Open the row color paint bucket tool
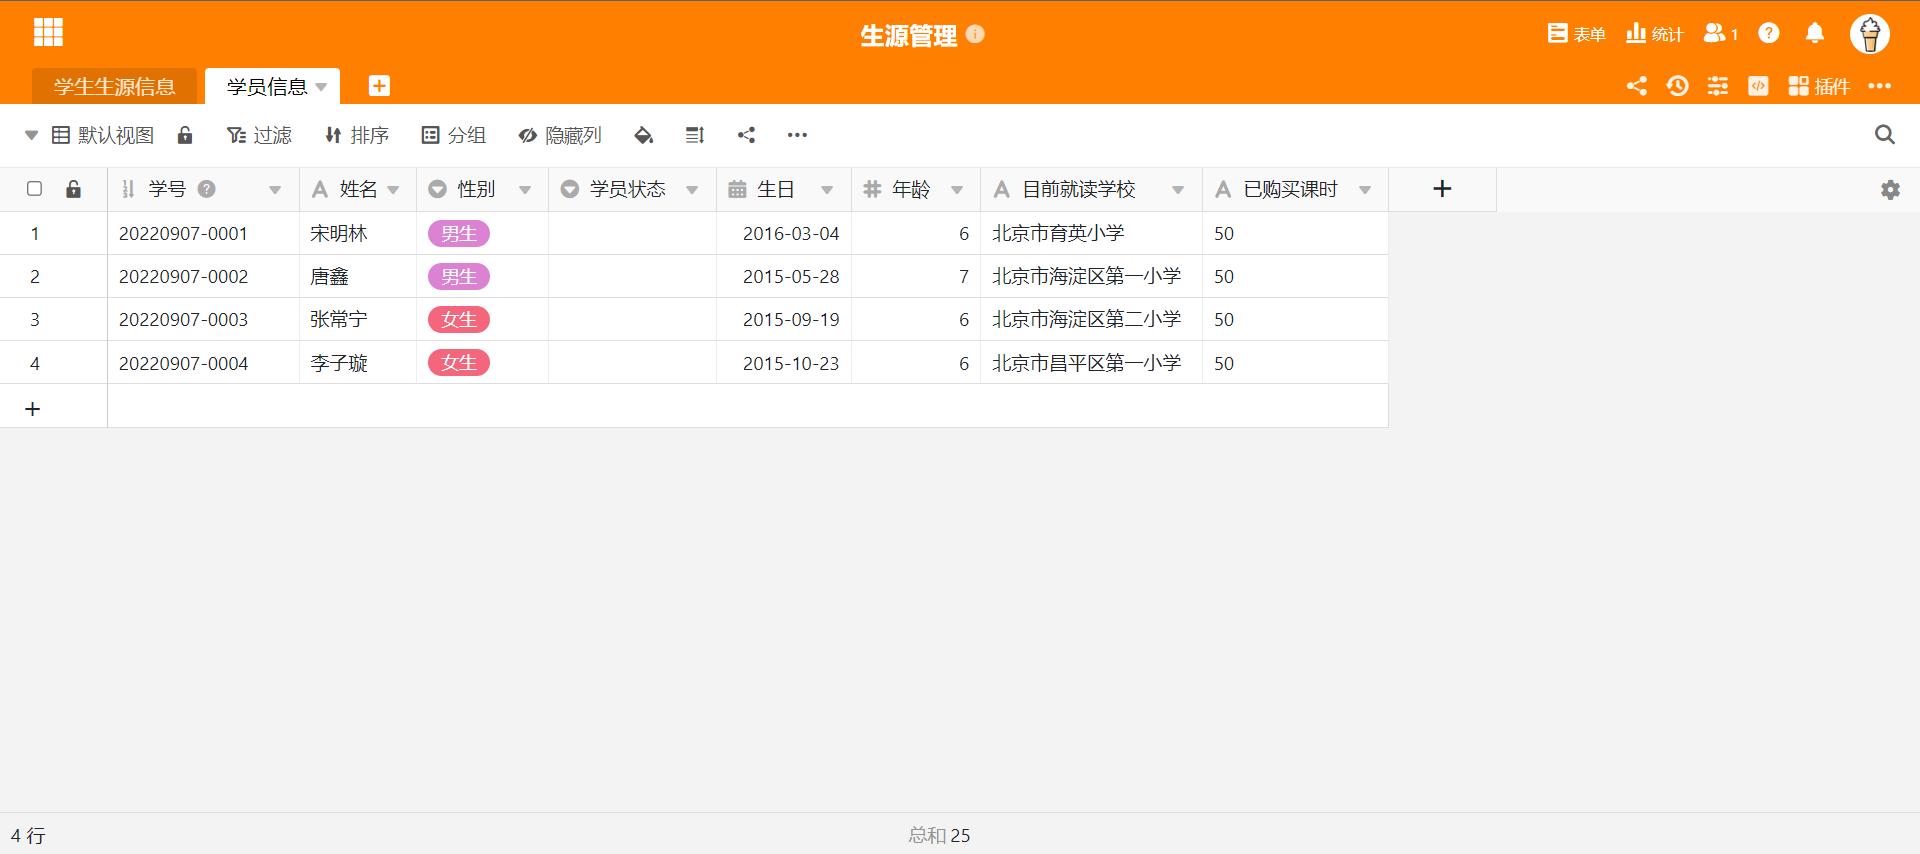 [644, 135]
